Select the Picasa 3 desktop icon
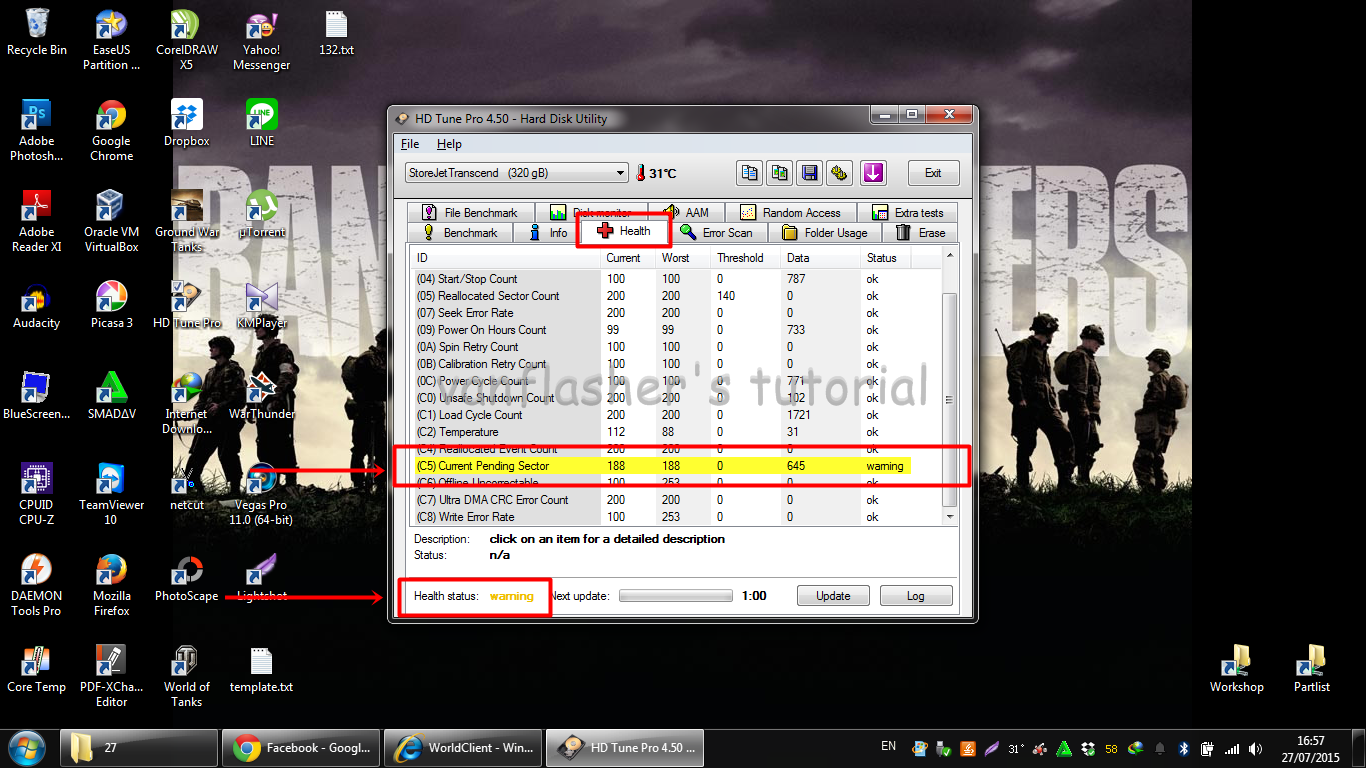 111,306
